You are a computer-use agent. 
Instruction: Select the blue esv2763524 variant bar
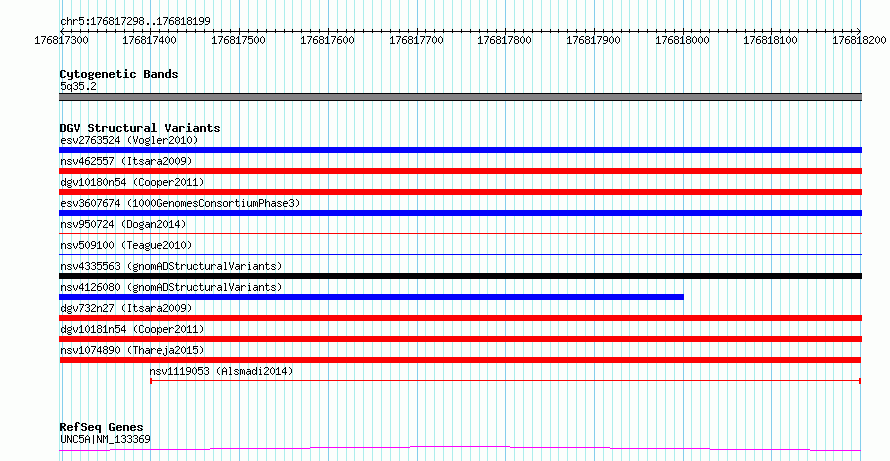(x=460, y=150)
